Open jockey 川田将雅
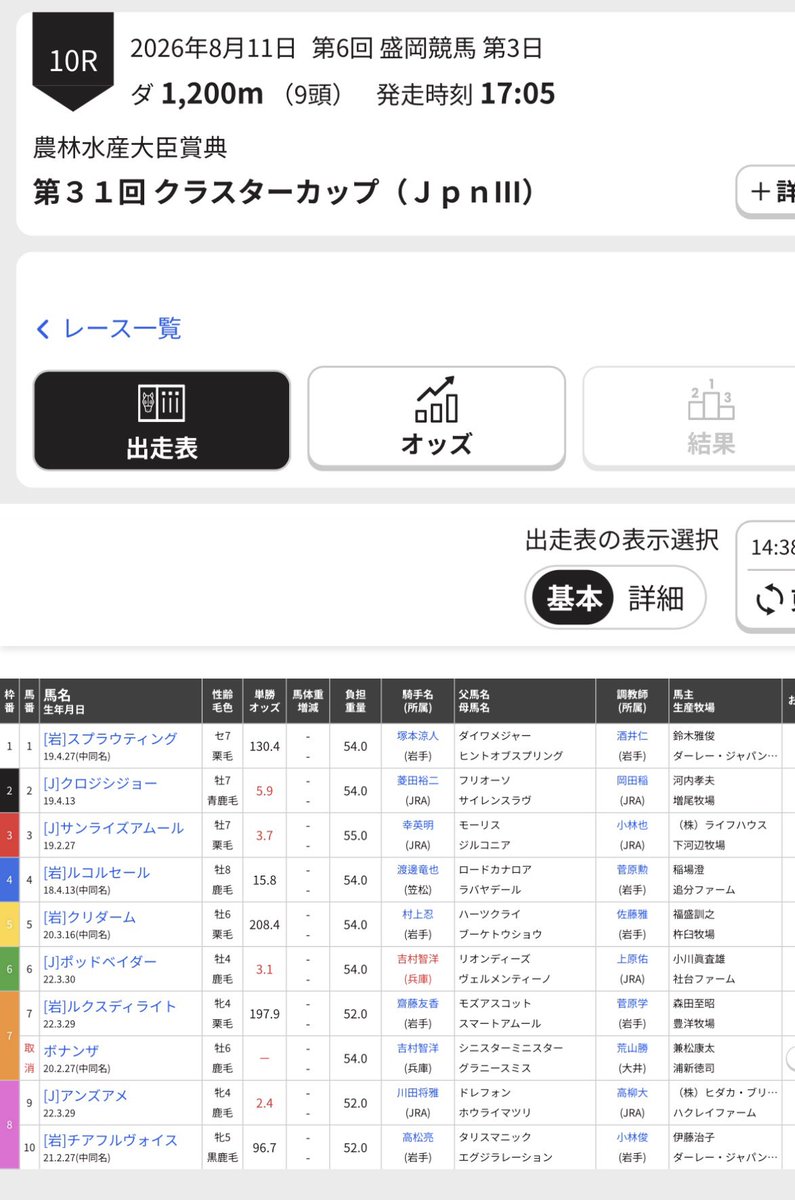Screen dimensions: 795x1200 (417, 1094)
